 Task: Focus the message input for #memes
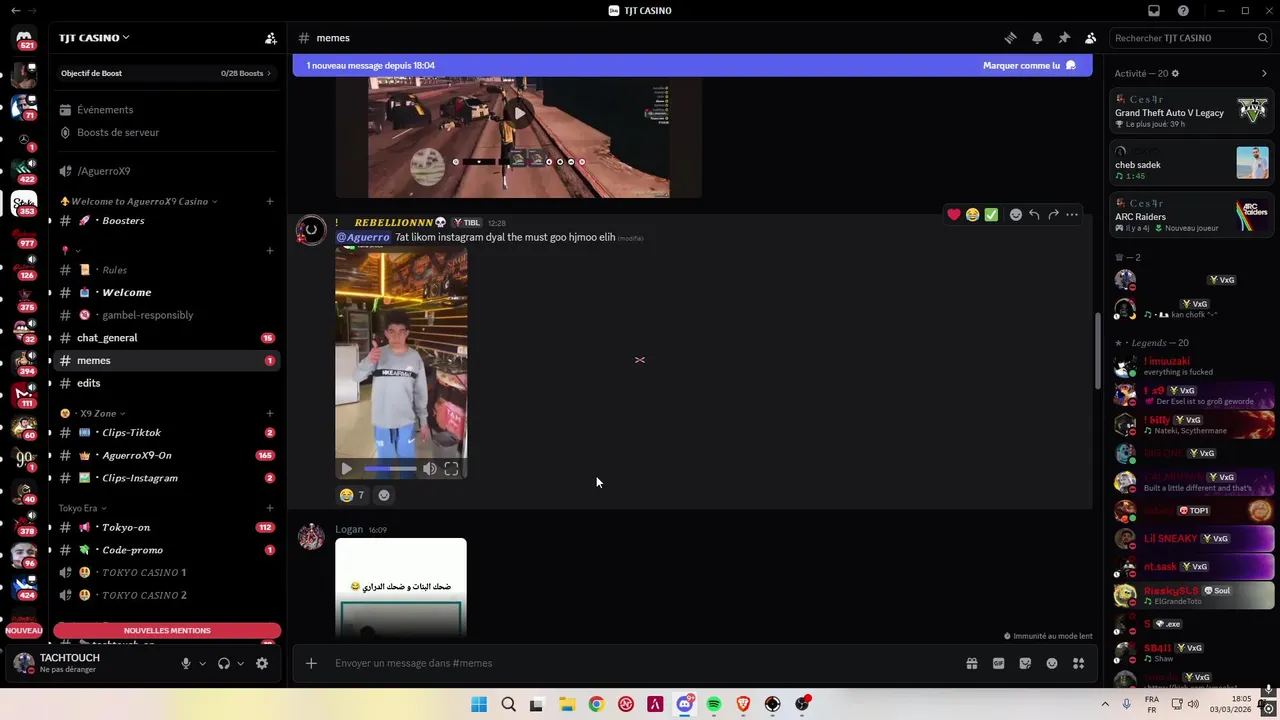click(640, 663)
